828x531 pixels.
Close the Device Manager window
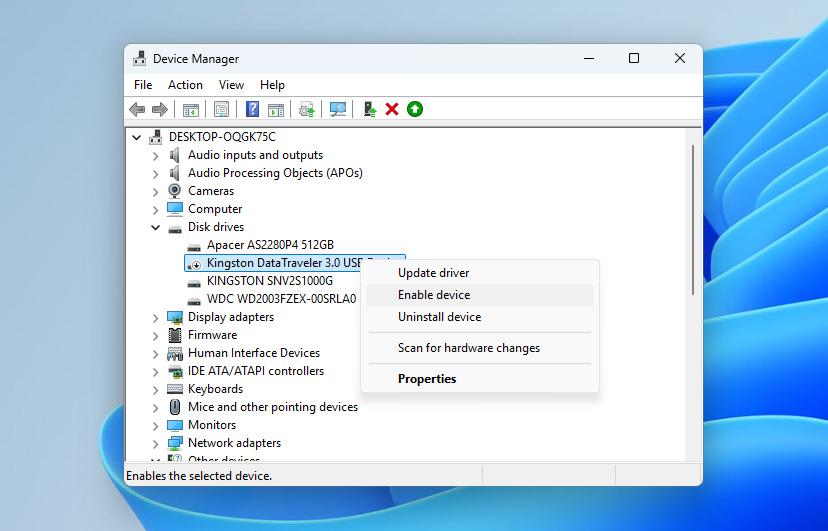[680, 58]
